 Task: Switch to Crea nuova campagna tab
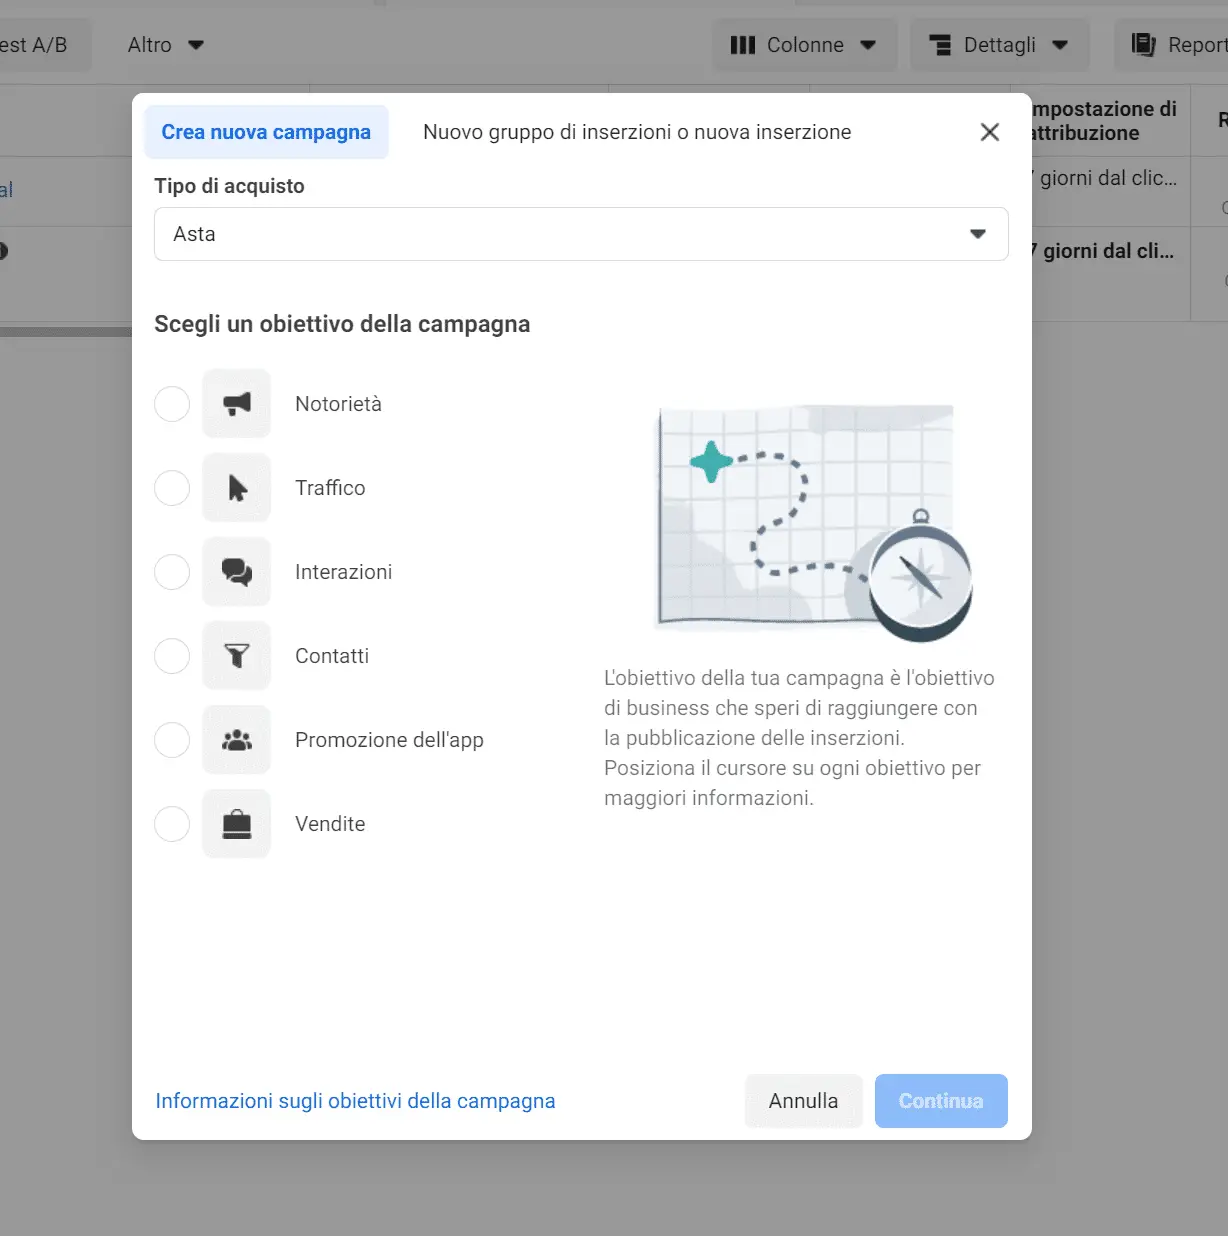click(266, 132)
